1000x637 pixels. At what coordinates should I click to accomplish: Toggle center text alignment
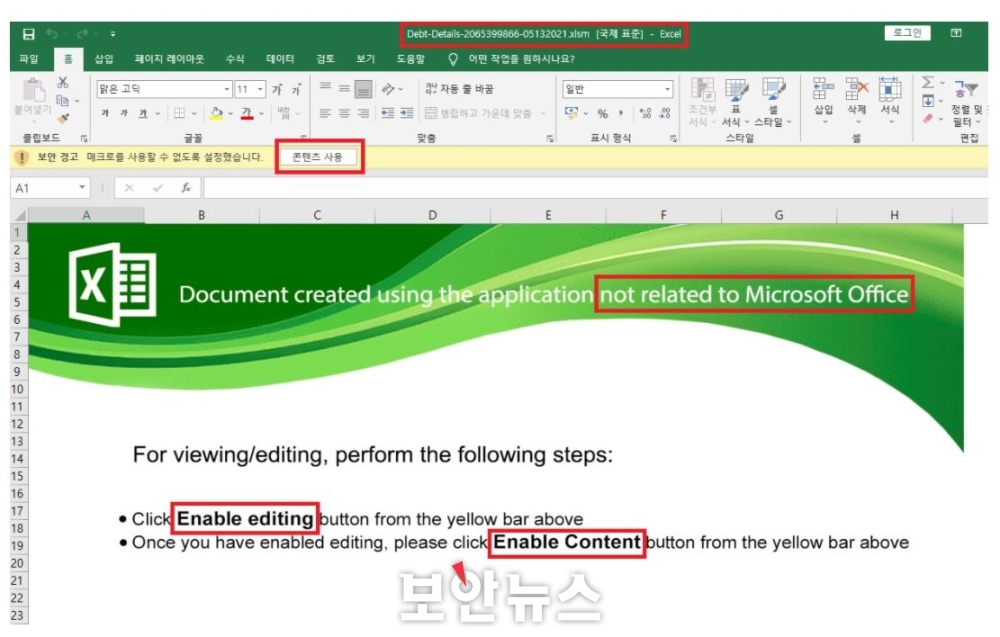tap(344, 113)
